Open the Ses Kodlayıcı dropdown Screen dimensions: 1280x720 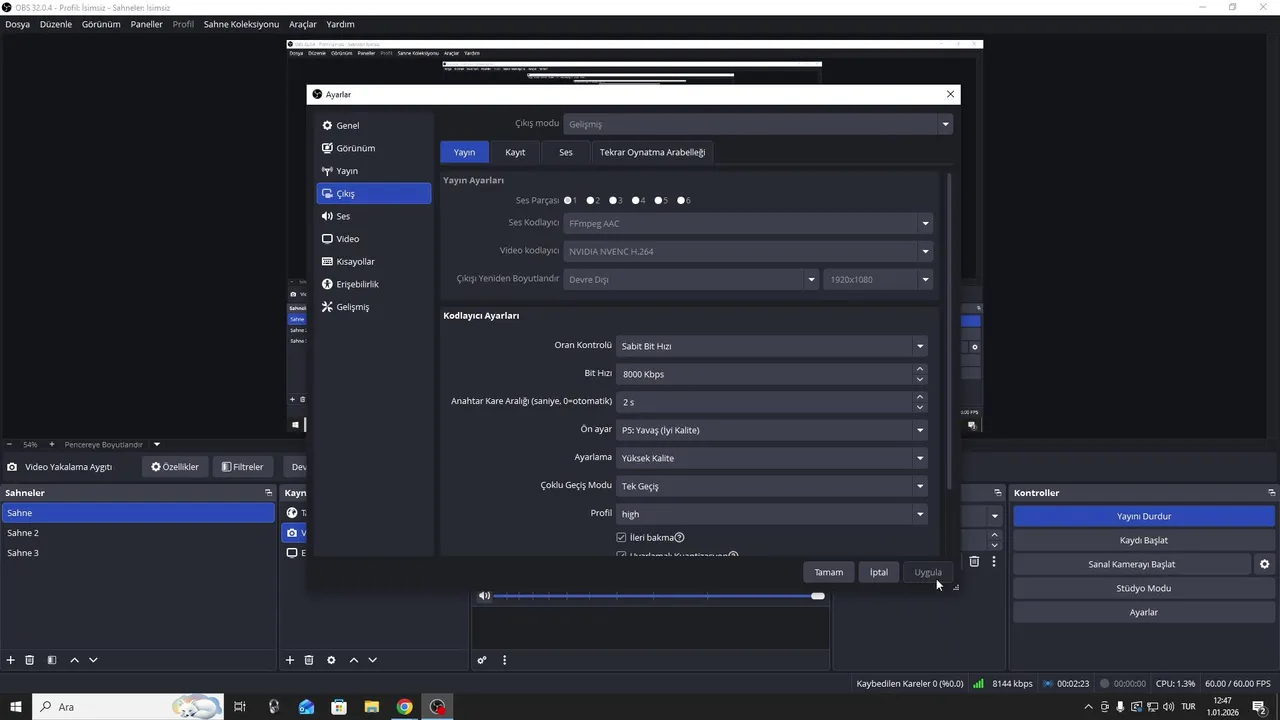(x=749, y=224)
